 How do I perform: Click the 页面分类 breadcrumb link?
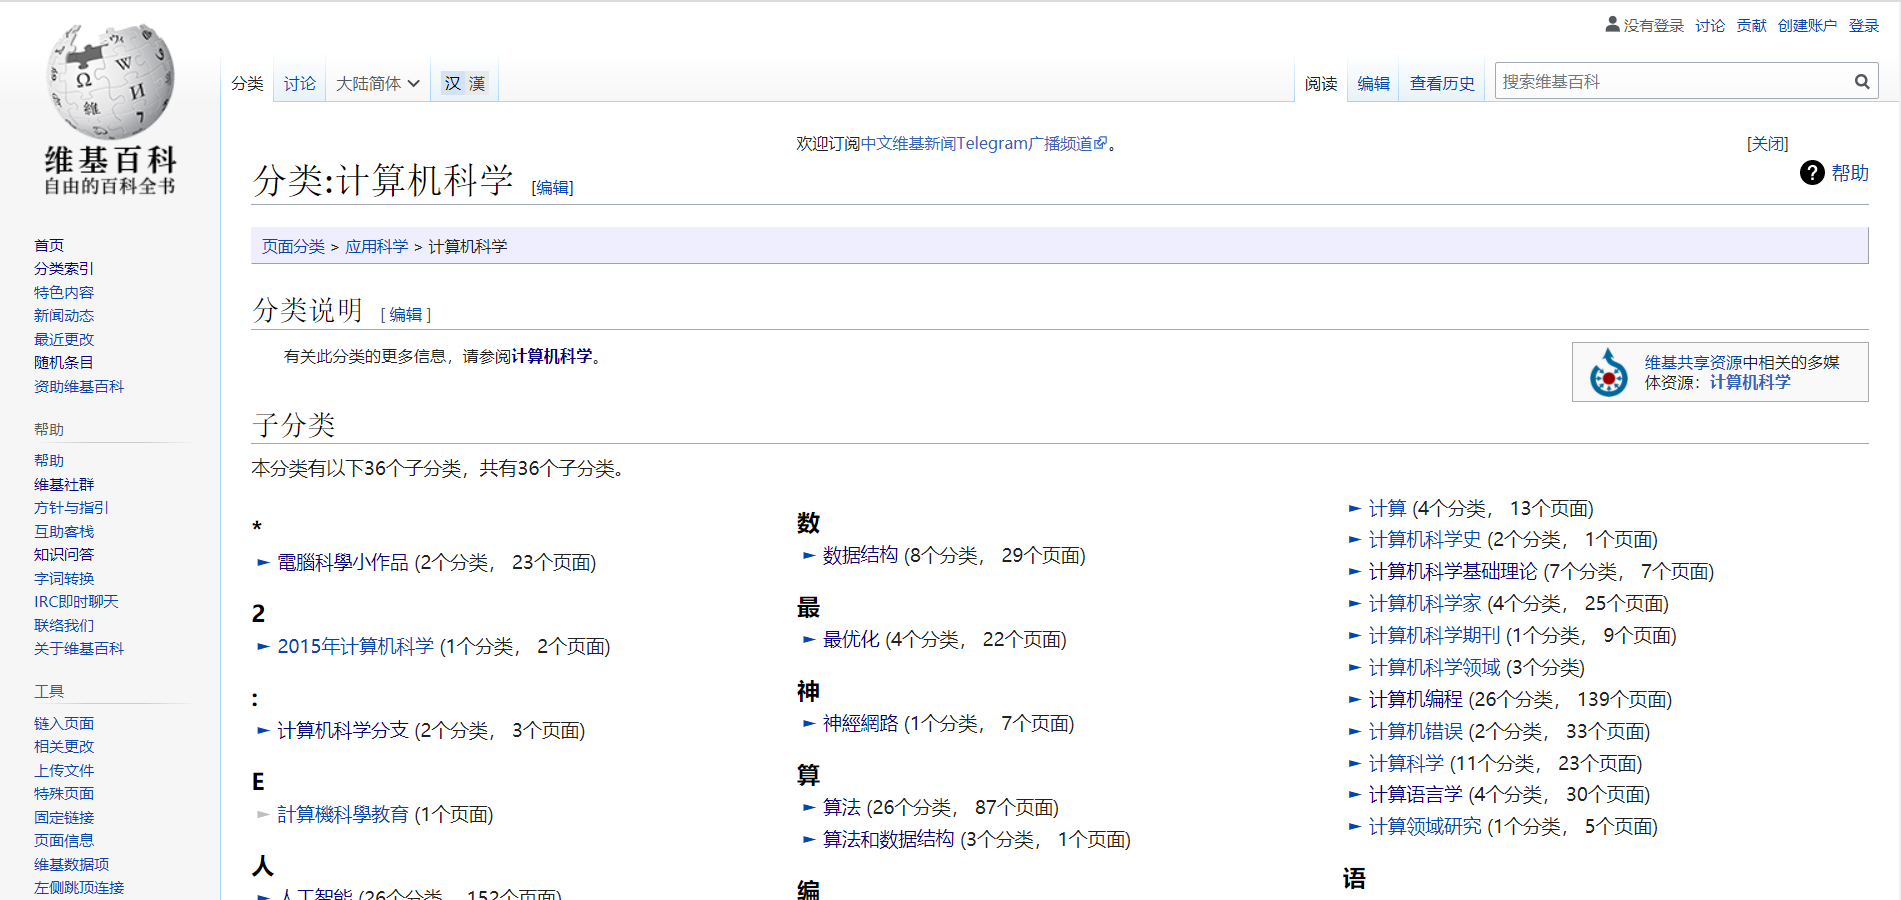click(293, 247)
